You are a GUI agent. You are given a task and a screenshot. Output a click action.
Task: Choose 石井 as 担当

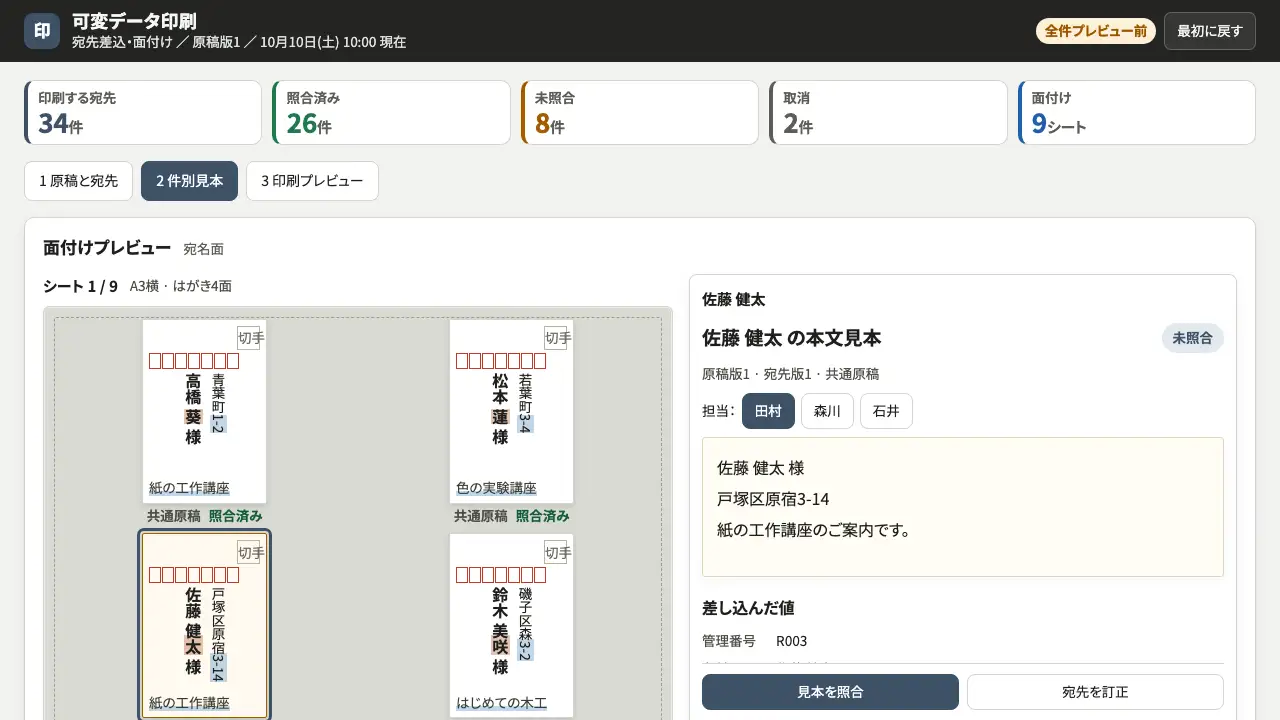click(x=886, y=411)
